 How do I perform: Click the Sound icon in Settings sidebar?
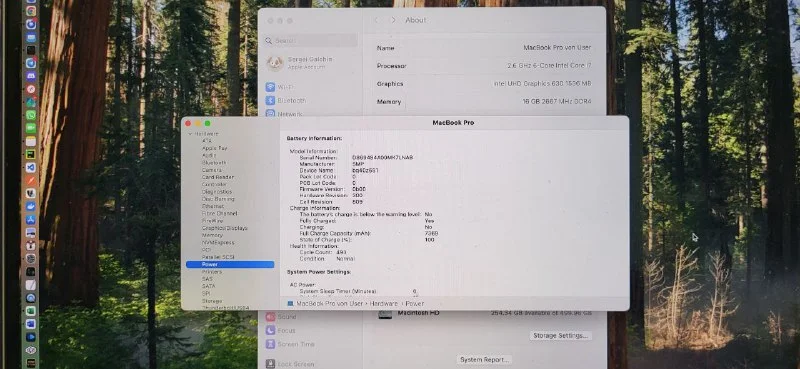point(270,317)
